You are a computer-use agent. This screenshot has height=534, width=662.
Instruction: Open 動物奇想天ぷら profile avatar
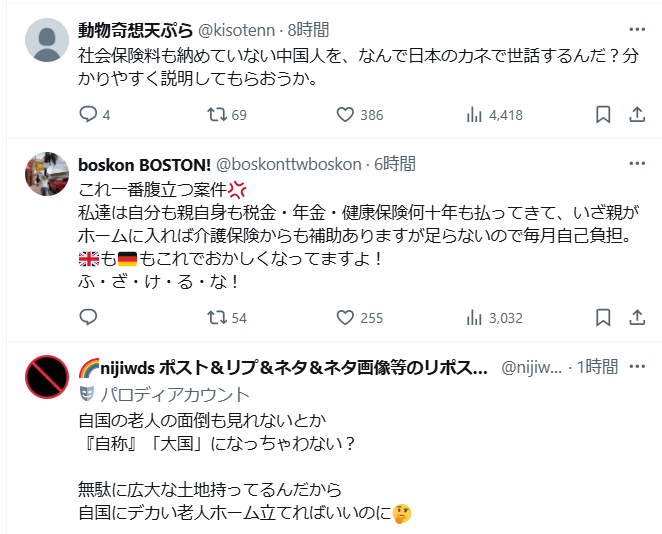coord(45,41)
